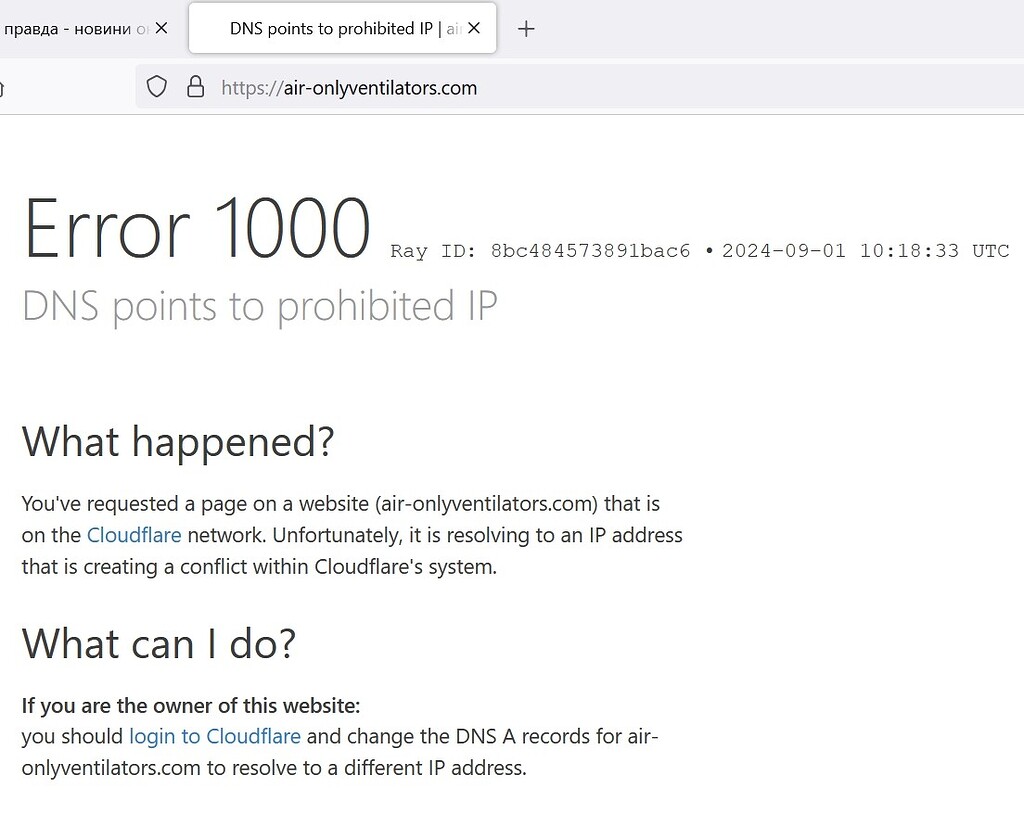Click 'that is creating a conflict' sentence

tap(259, 566)
